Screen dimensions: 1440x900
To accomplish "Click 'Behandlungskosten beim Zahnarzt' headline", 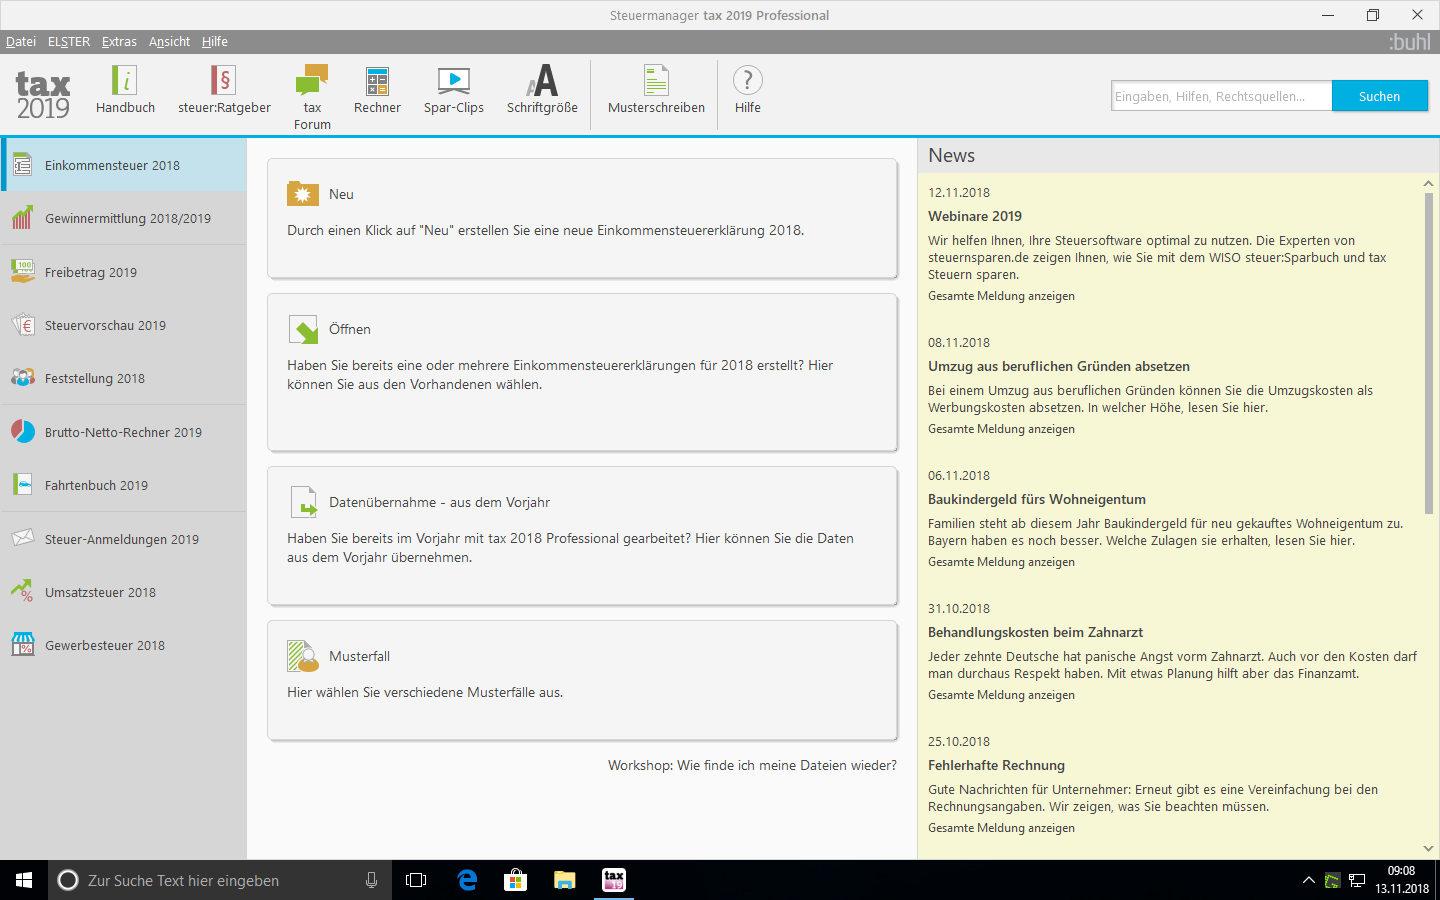I will coord(1035,632).
